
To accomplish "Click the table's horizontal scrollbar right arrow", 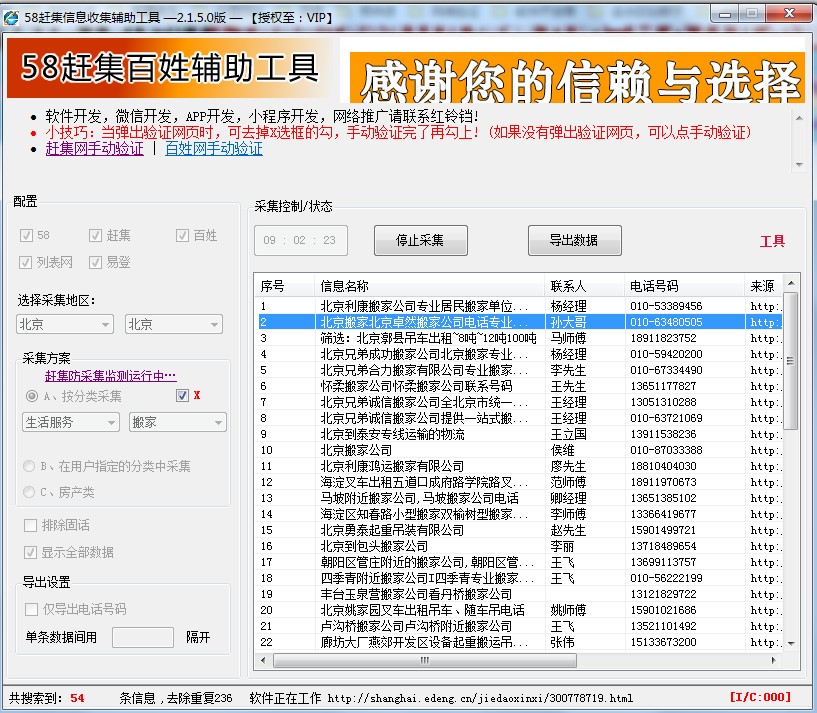I will coord(774,660).
